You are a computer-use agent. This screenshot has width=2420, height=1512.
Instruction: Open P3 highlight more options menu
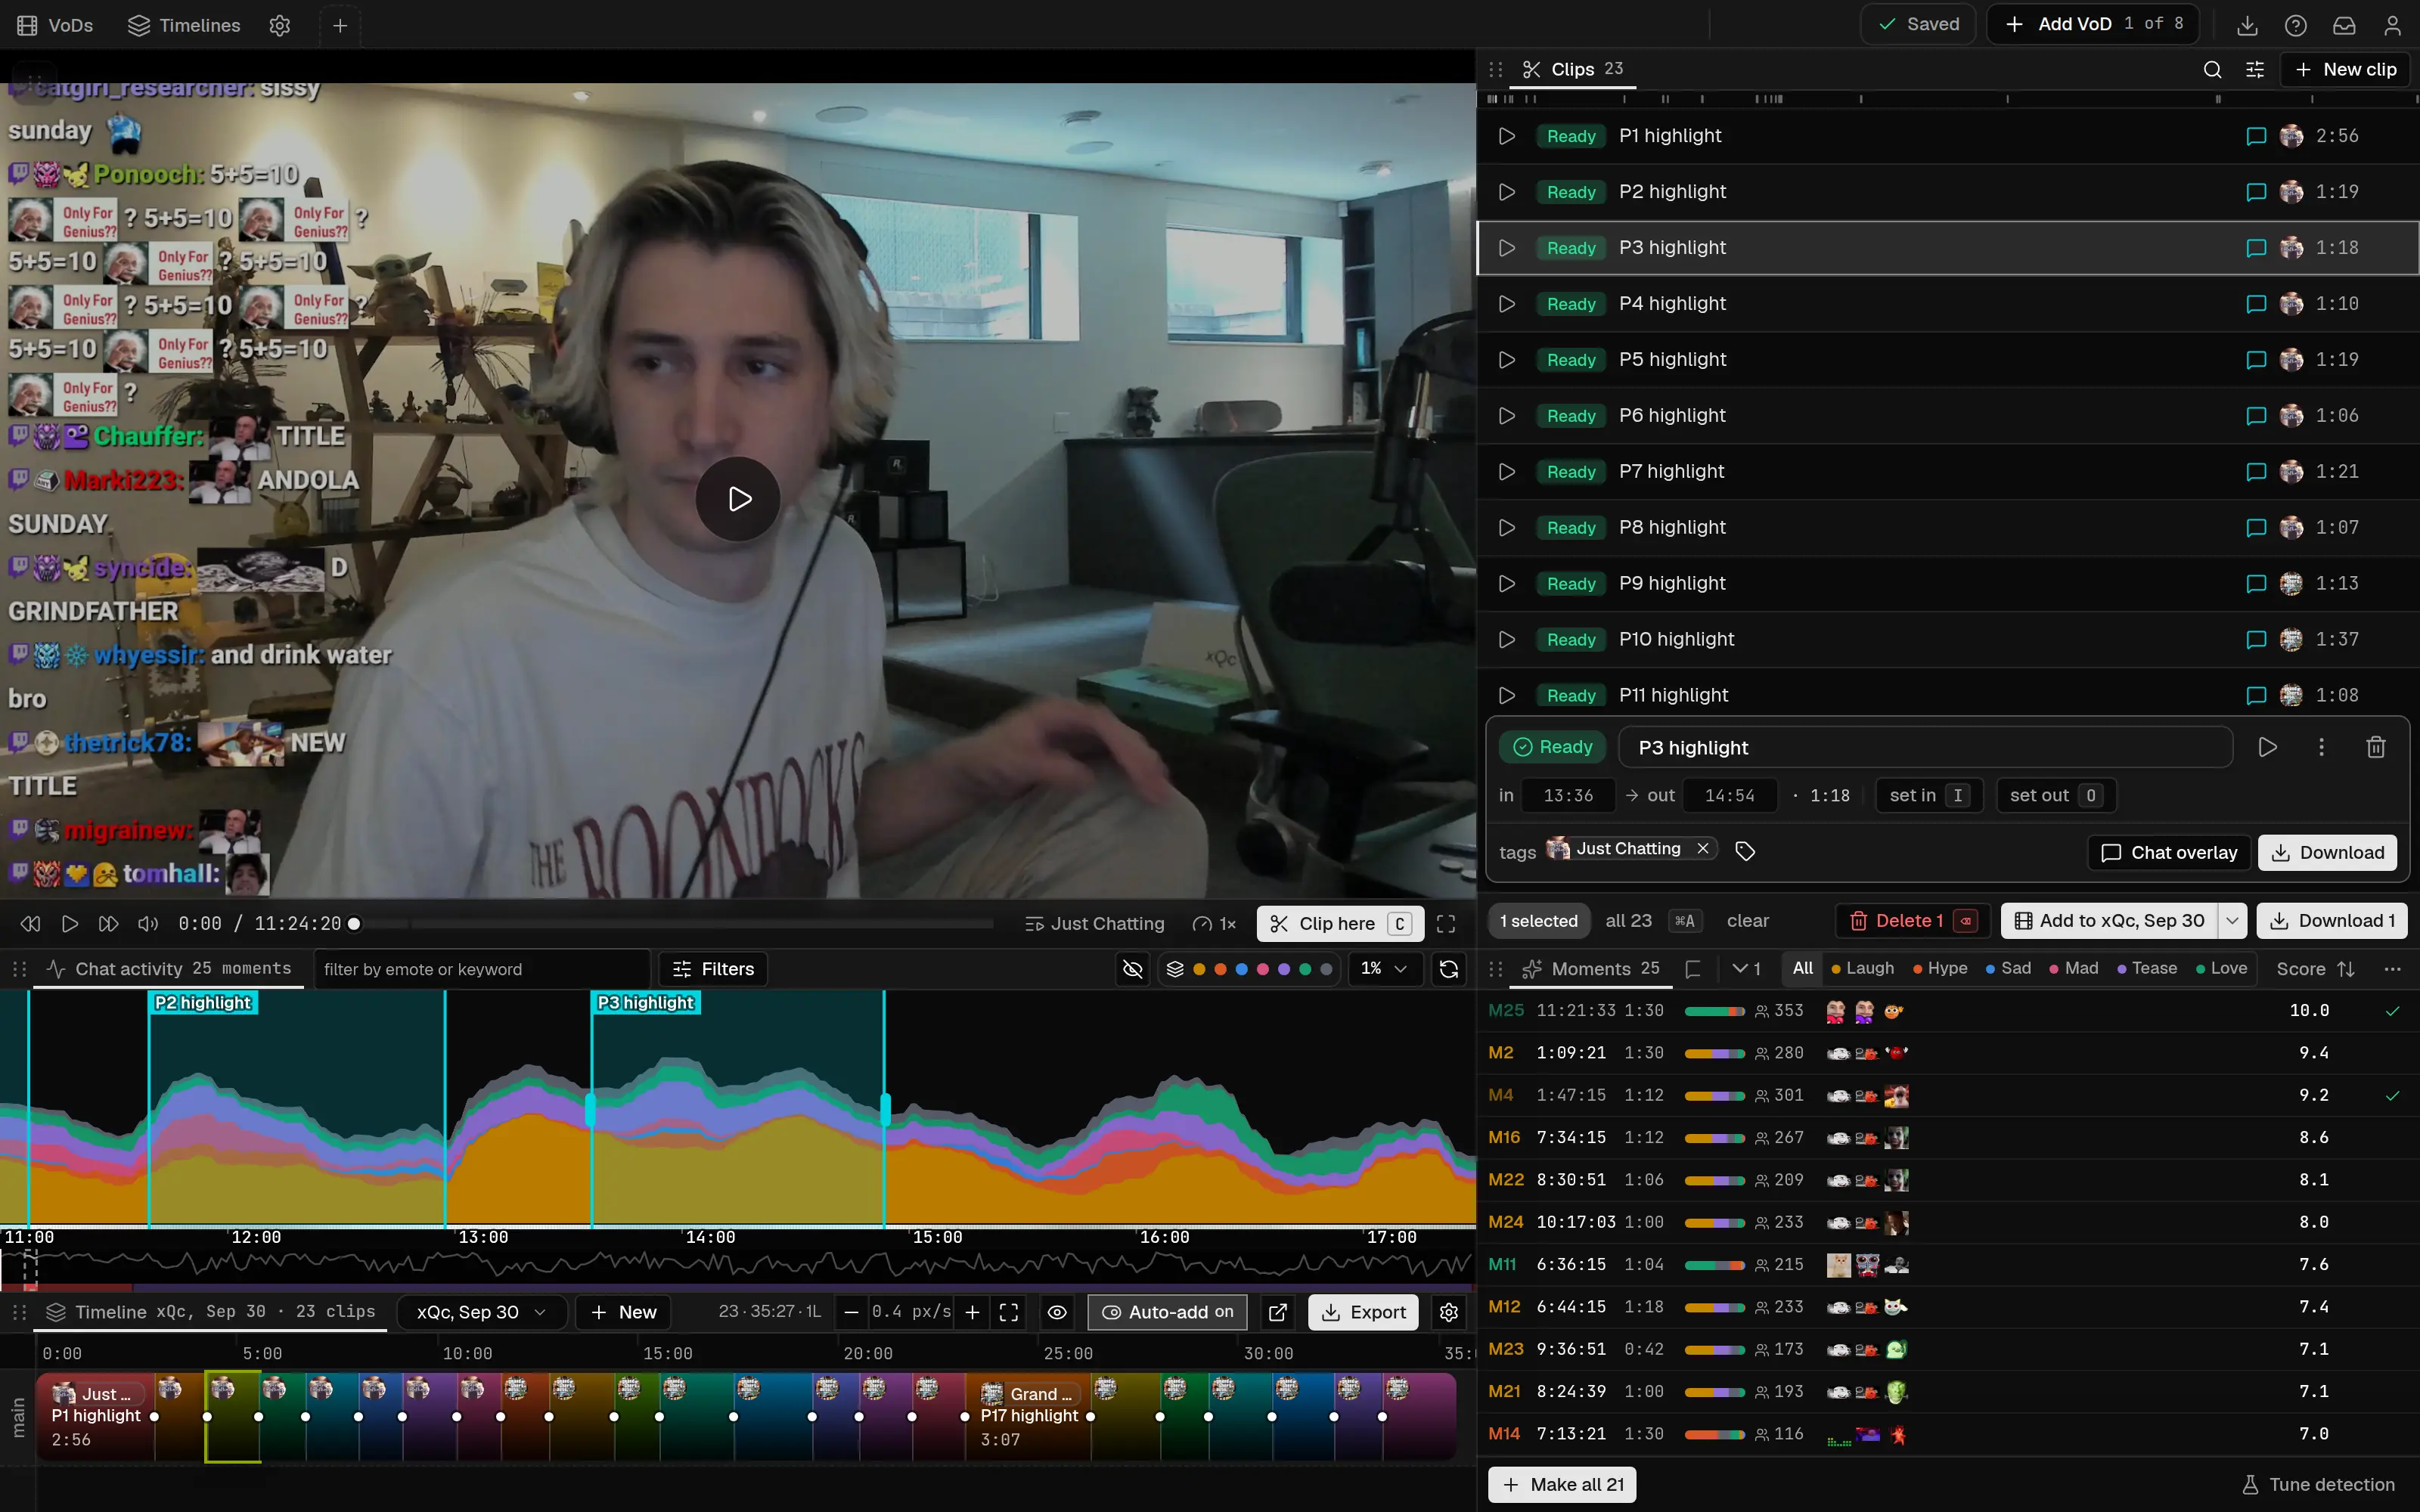coord(2321,747)
